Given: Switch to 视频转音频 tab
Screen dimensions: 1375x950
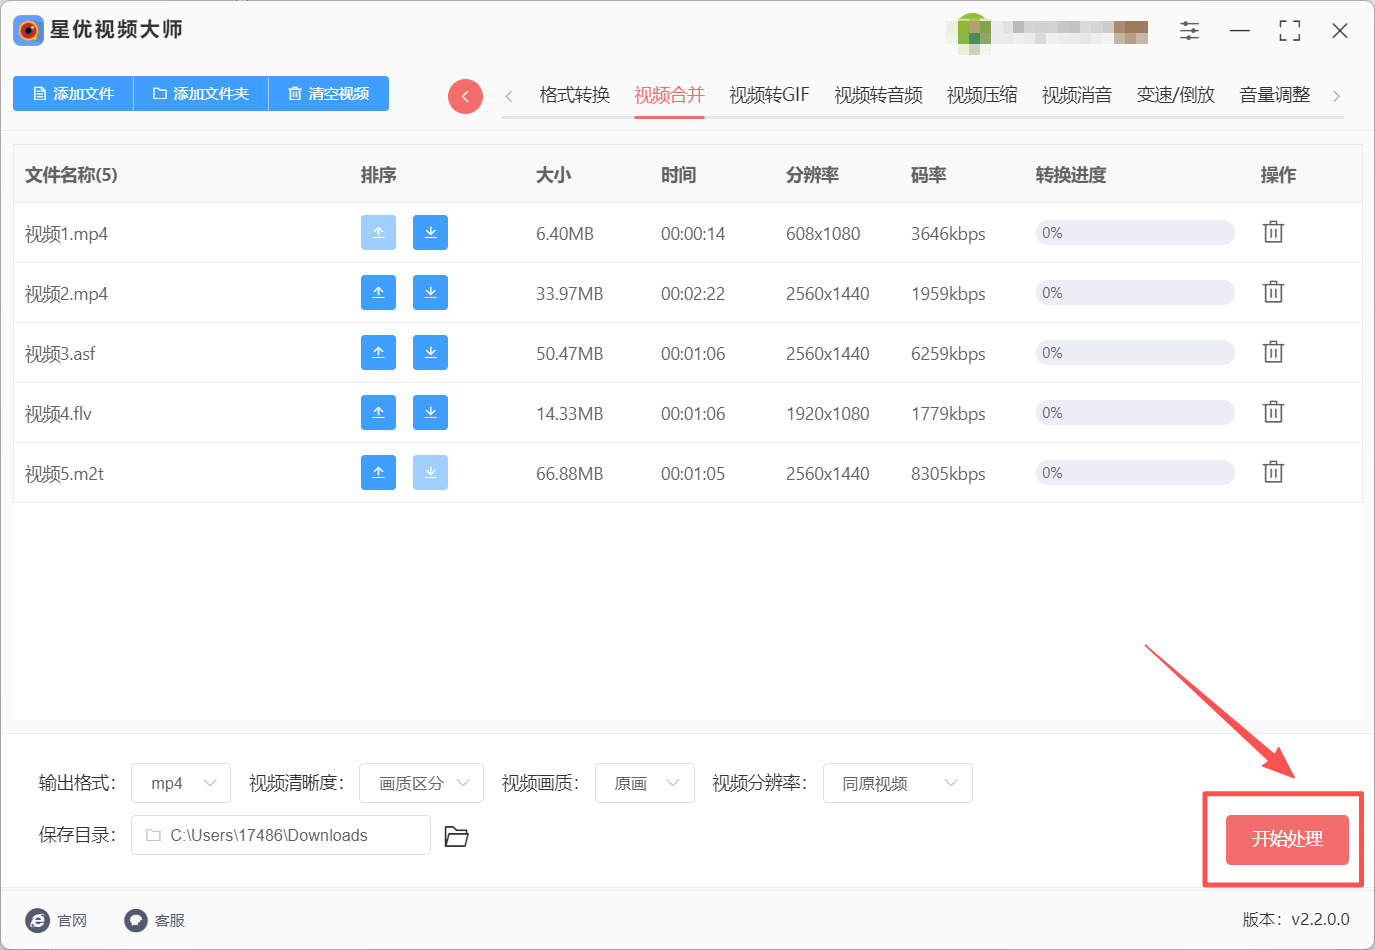Looking at the screenshot, I should pyautogui.click(x=878, y=95).
